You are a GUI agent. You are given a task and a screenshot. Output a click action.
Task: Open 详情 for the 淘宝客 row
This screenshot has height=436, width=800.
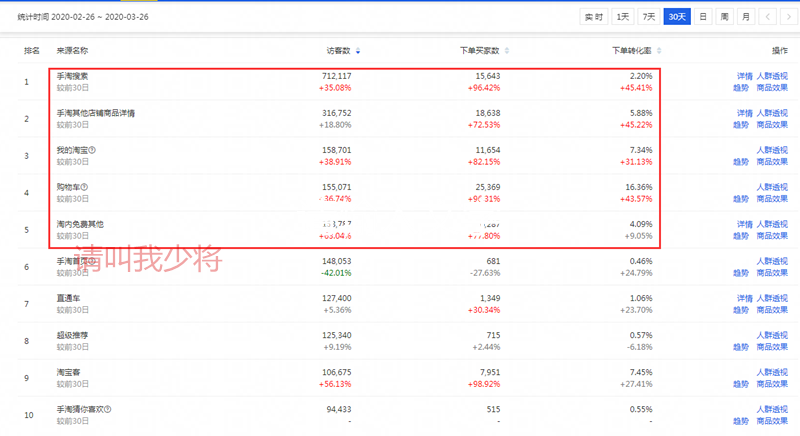tap(744, 372)
